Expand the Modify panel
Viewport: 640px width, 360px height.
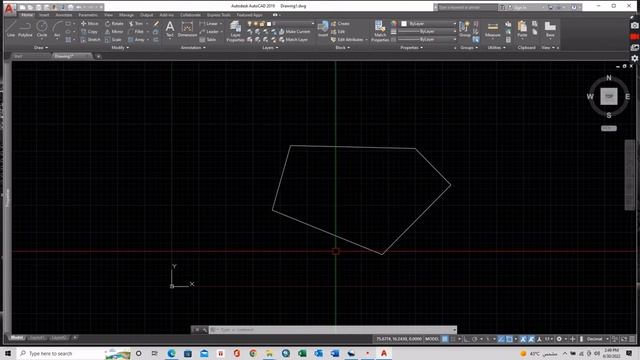pos(120,48)
